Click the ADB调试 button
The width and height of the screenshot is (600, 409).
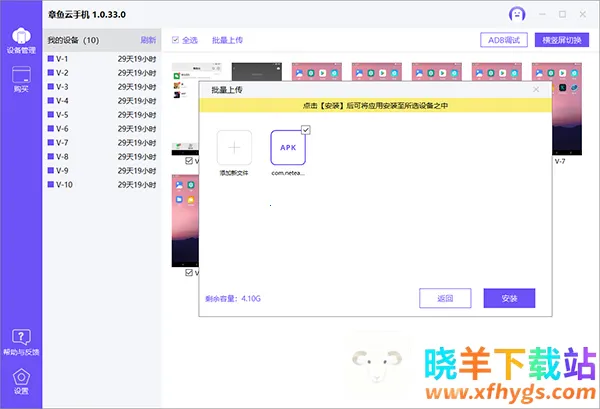point(504,40)
